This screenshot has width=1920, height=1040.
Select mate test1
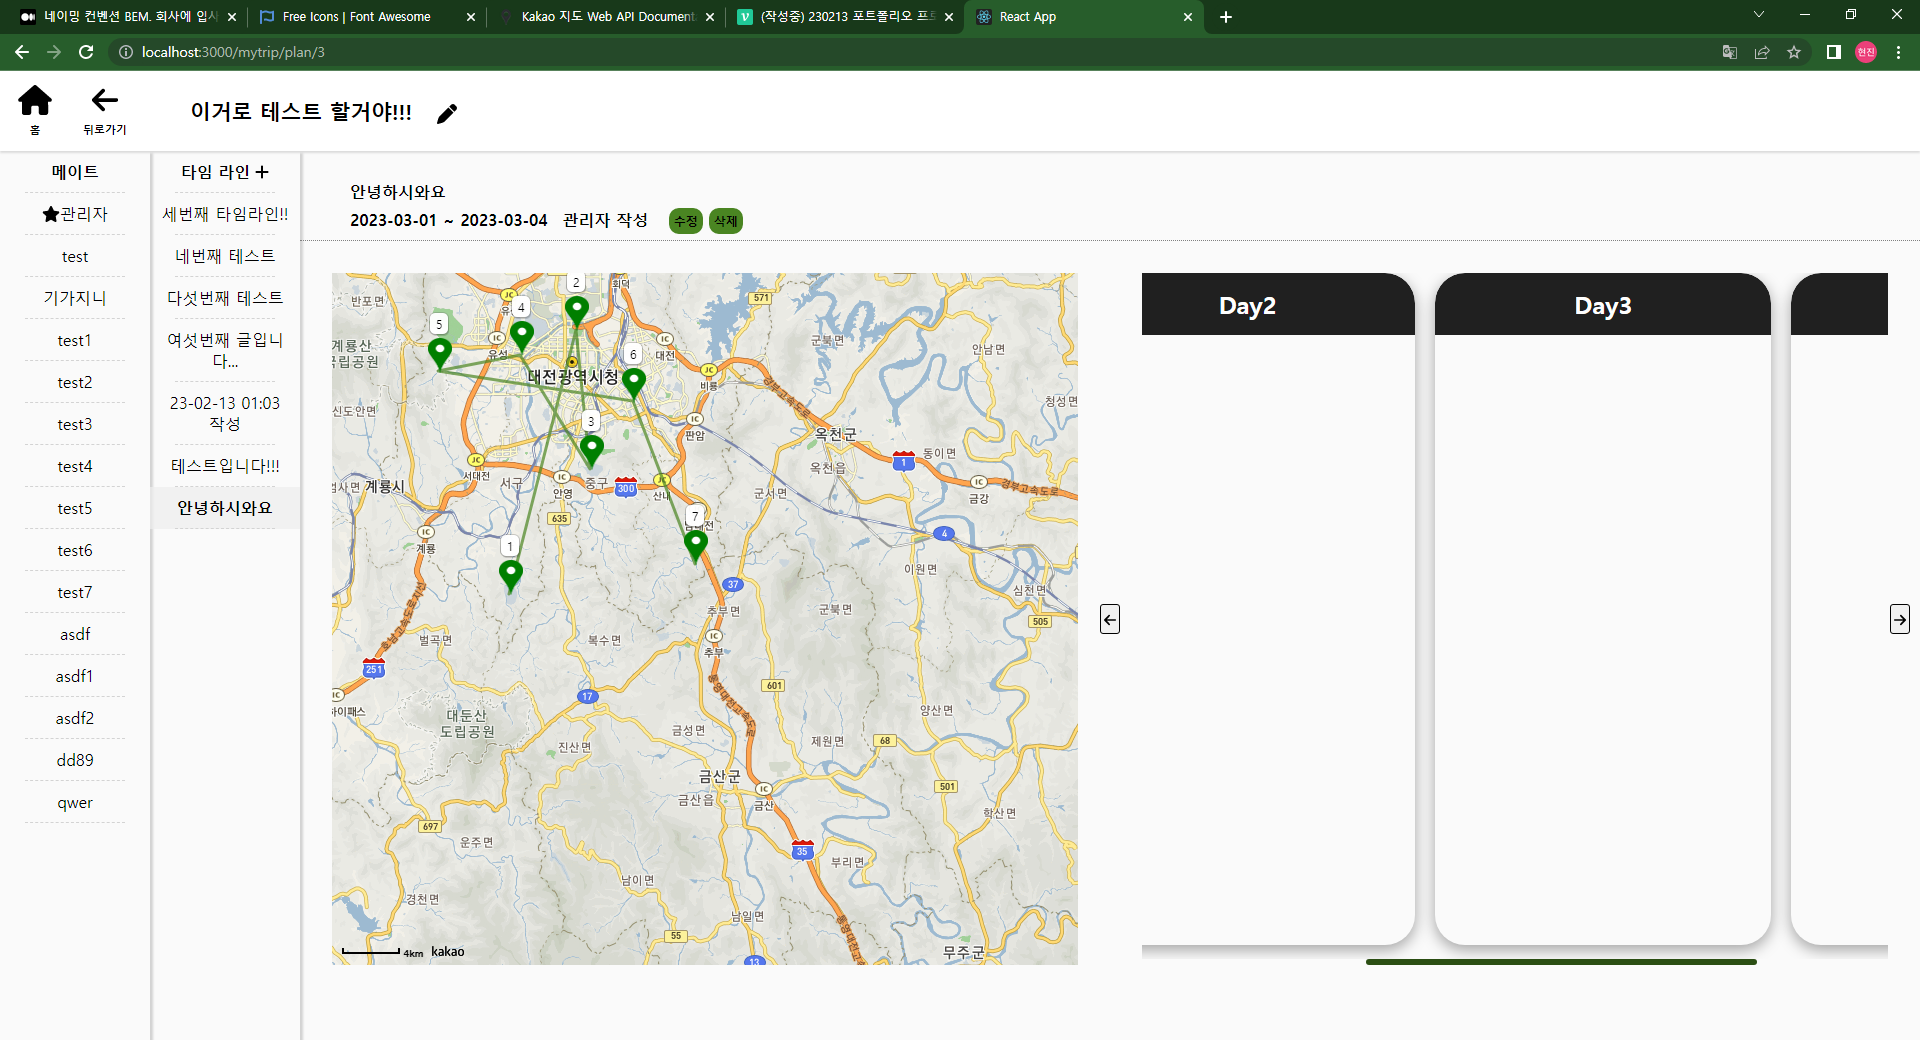point(75,341)
